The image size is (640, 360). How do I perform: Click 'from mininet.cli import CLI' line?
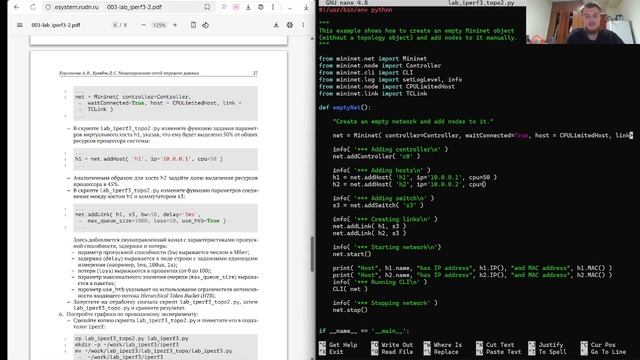coord(366,73)
